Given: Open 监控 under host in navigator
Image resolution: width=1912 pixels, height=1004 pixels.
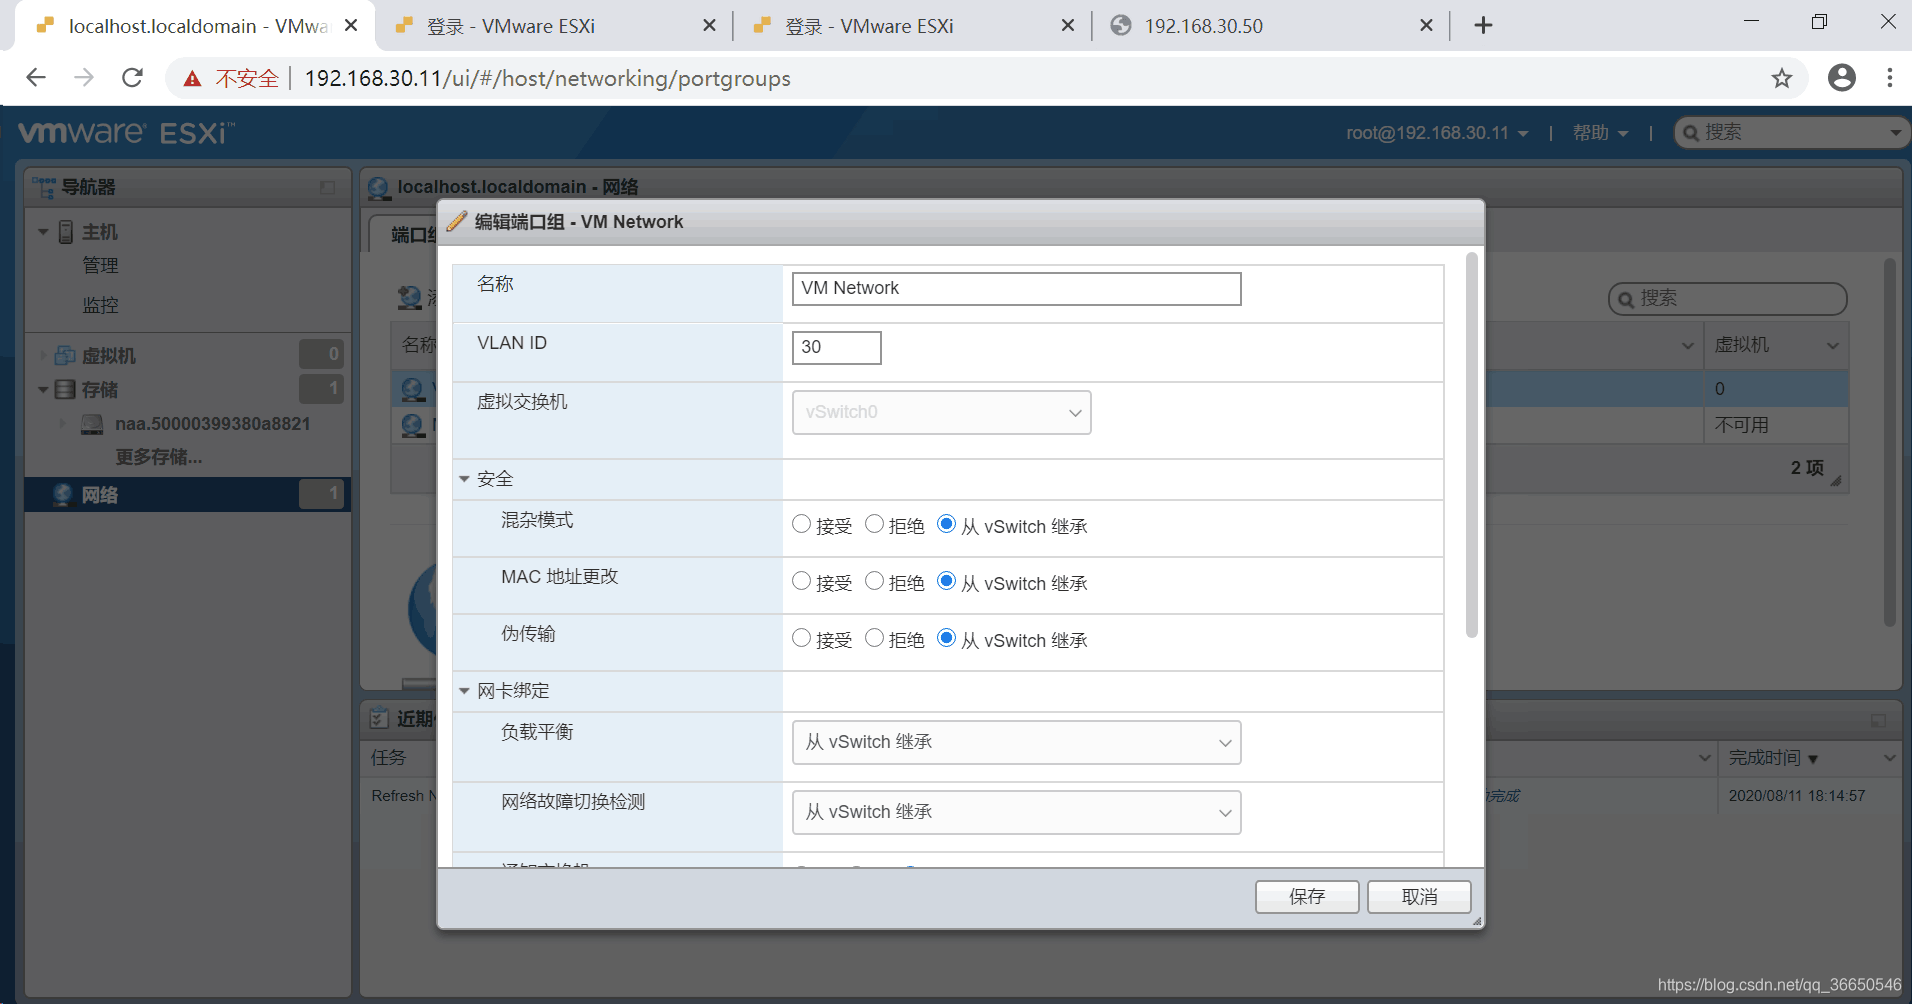Looking at the screenshot, I should (x=100, y=305).
